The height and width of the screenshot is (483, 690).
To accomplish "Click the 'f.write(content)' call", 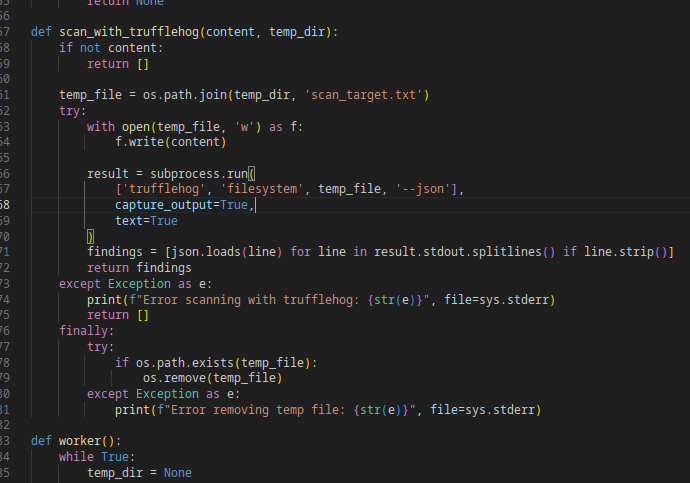I will click(x=171, y=142).
